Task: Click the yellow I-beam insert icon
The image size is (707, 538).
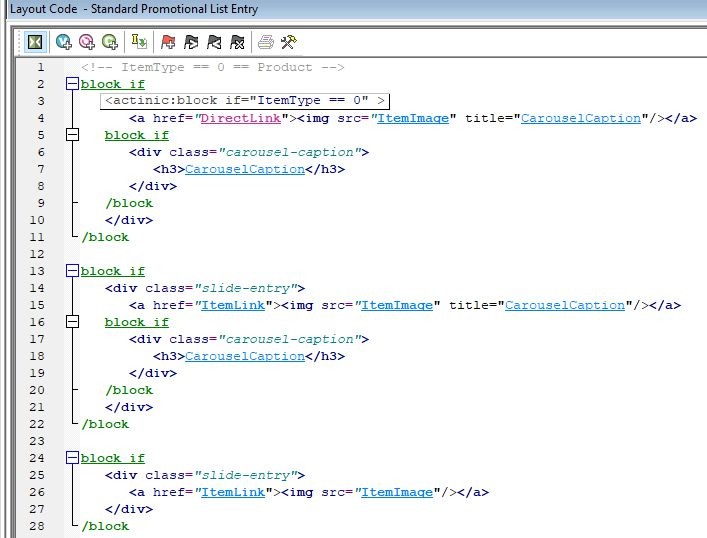Action: click(140, 42)
